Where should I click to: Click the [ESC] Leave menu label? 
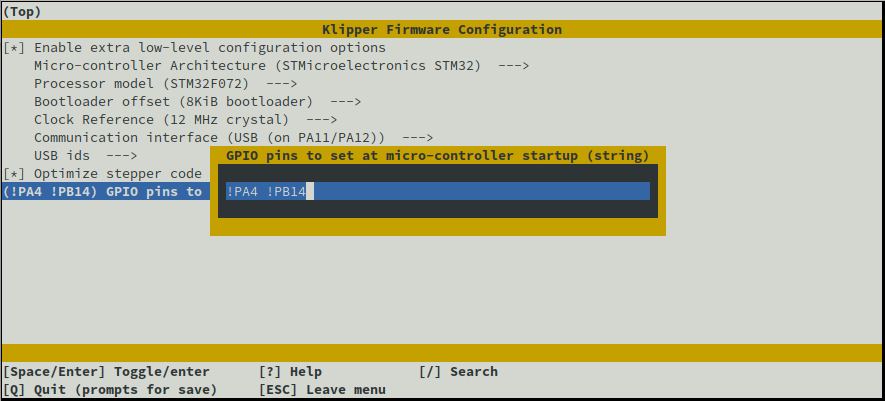(x=322, y=390)
